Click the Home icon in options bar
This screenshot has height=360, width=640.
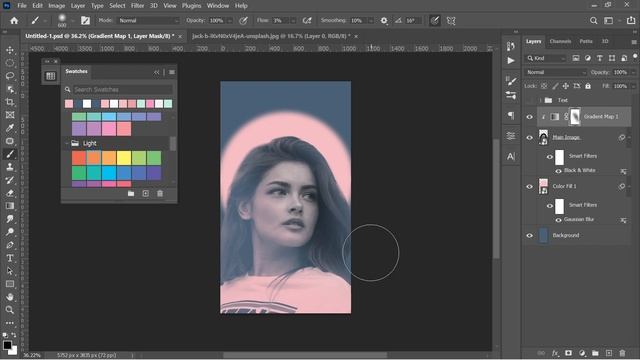tap(14, 20)
